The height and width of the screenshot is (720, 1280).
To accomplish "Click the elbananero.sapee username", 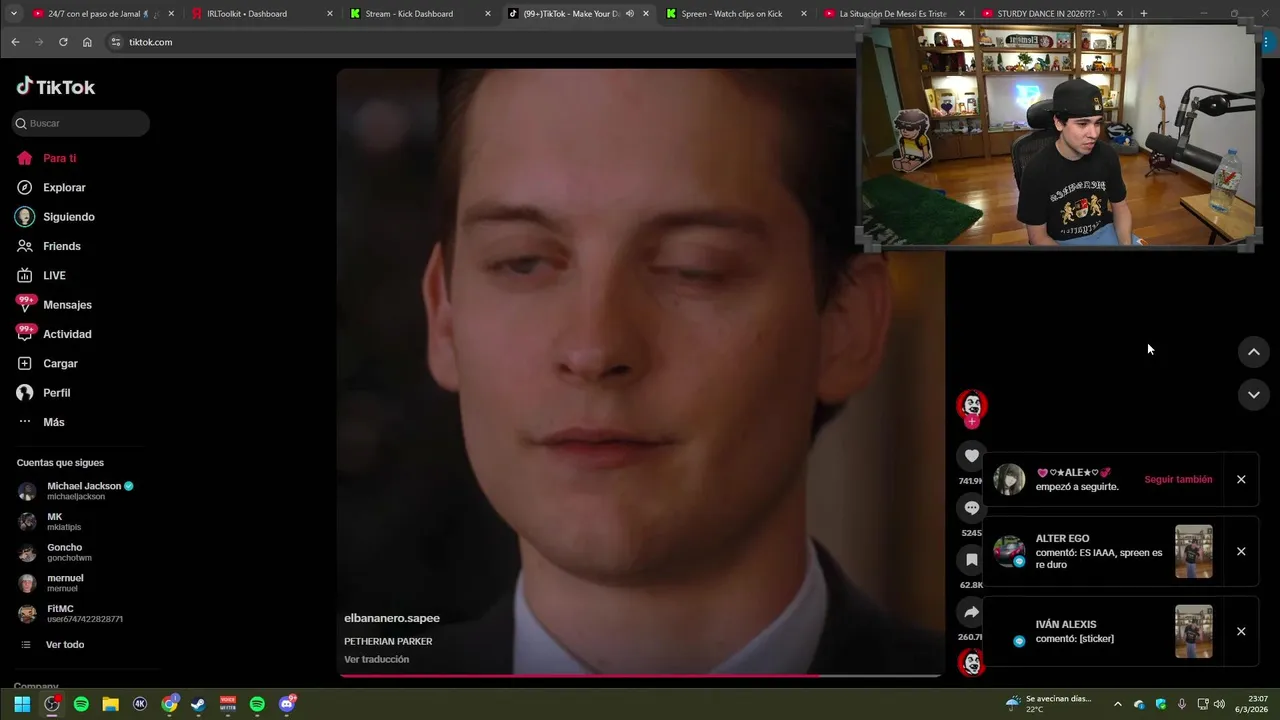I will coord(392,618).
